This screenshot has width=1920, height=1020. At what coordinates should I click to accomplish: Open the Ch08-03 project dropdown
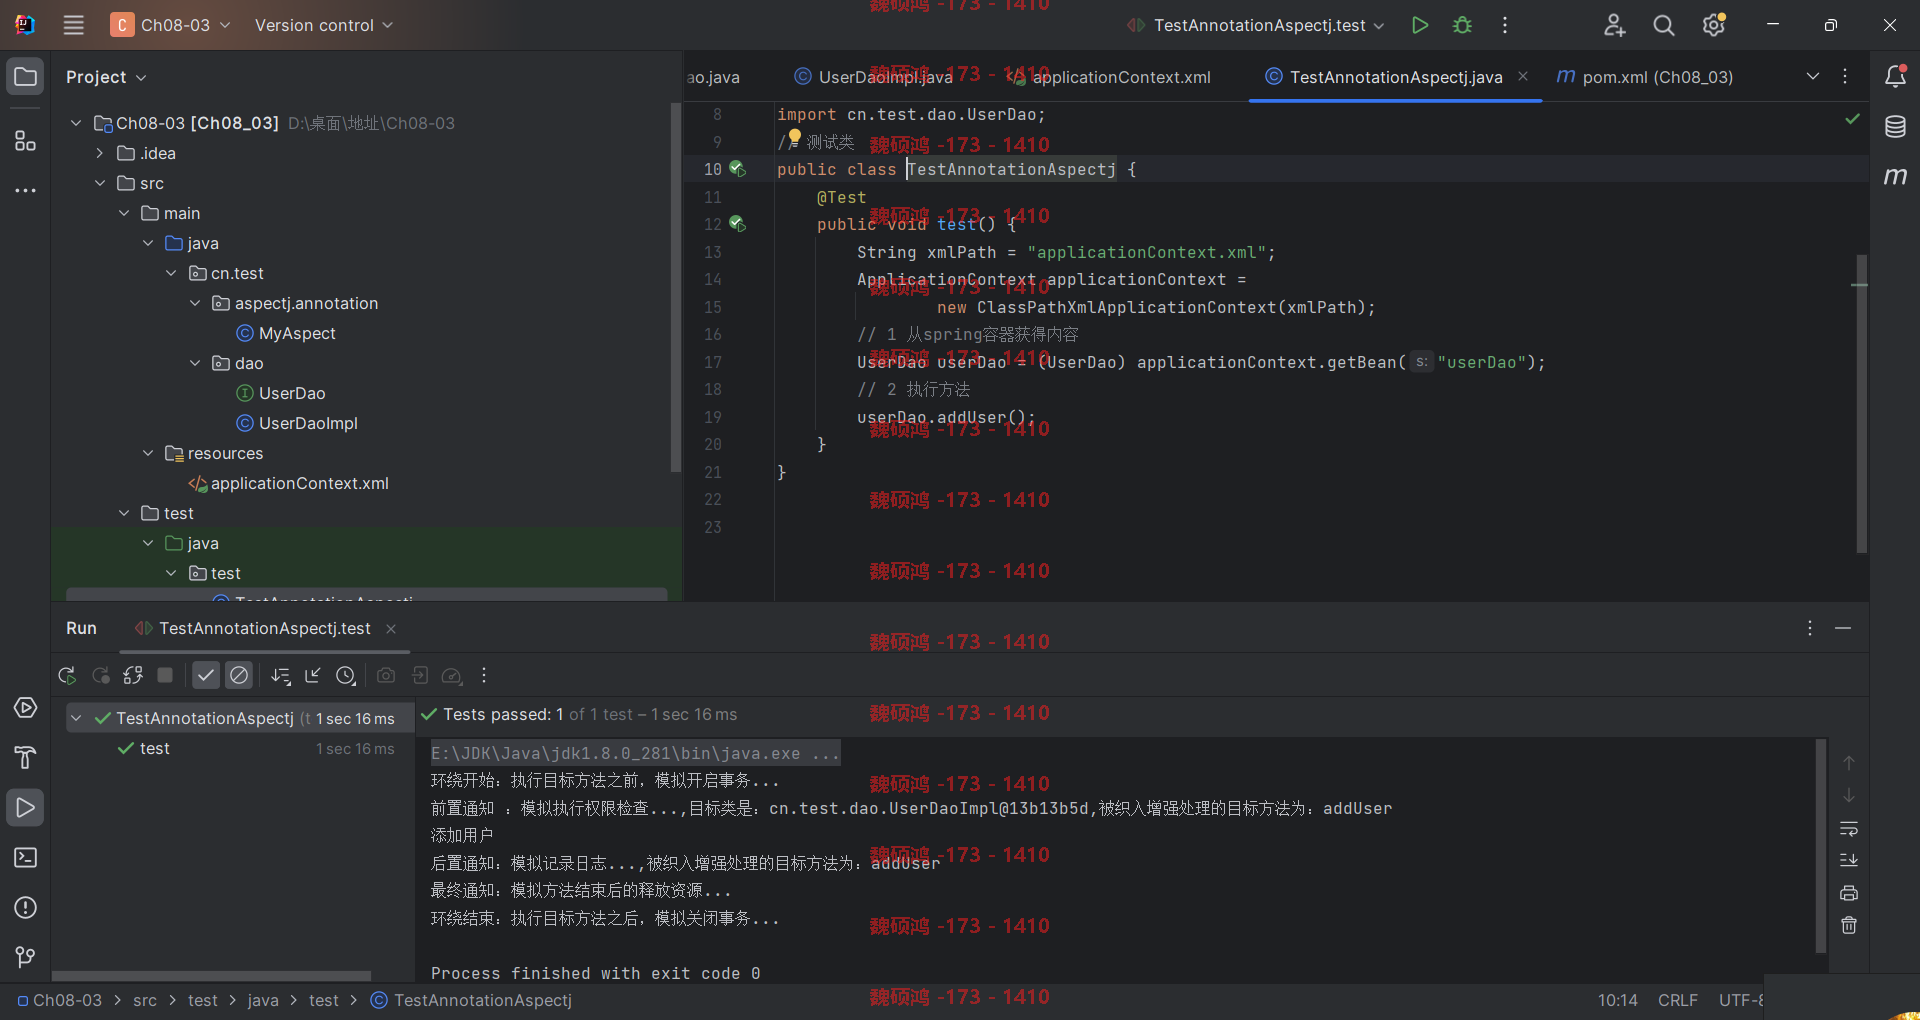171,25
